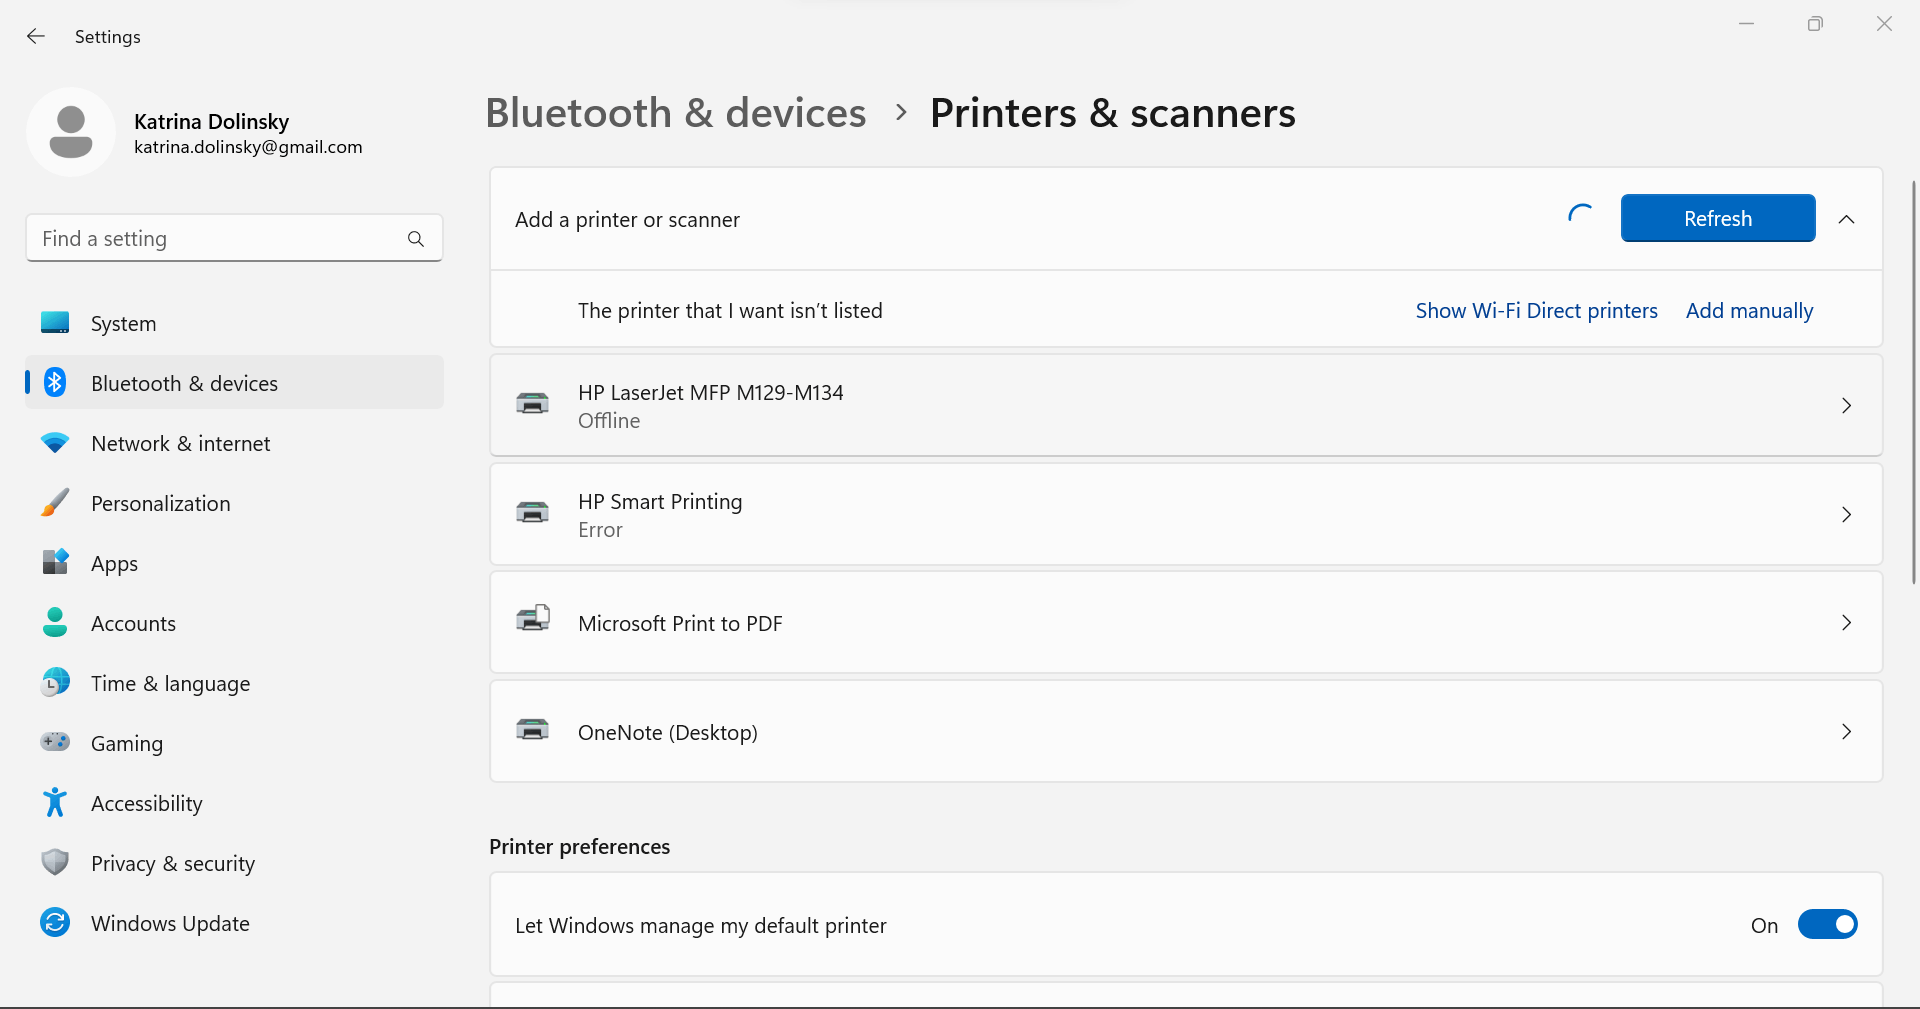Click the Gaming controller icon
The height and width of the screenshot is (1009, 1920).
point(55,742)
